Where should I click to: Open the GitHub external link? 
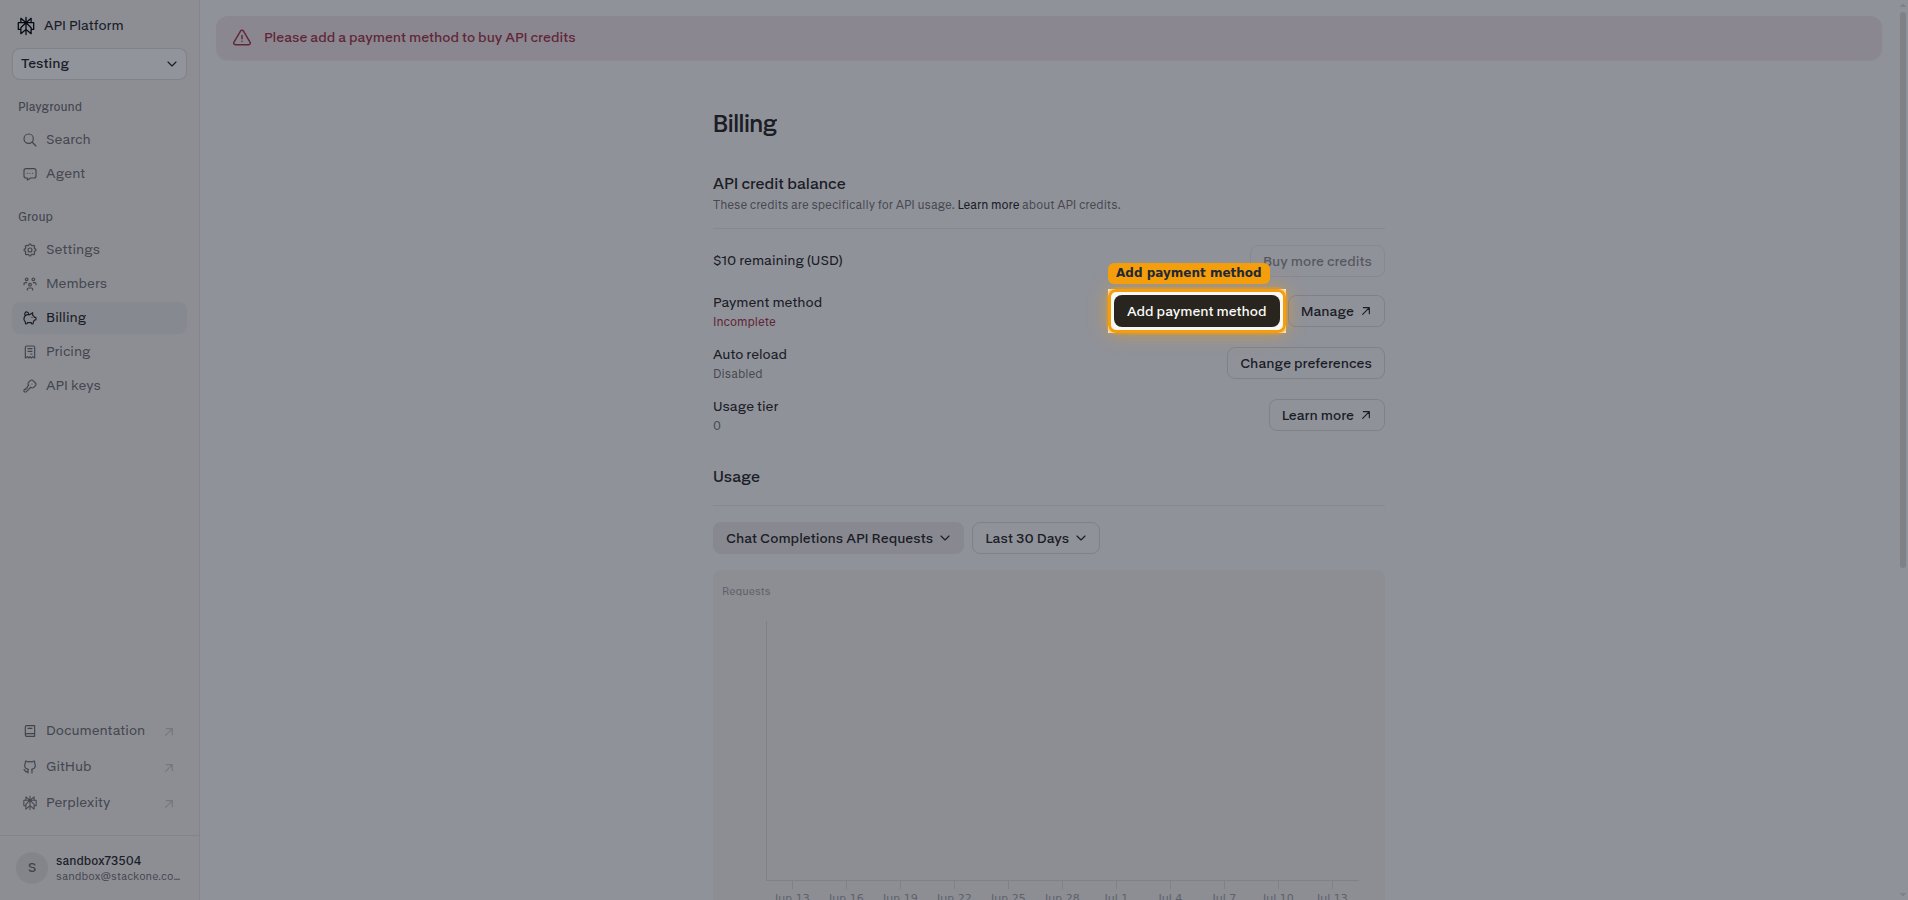[x=99, y=767]
